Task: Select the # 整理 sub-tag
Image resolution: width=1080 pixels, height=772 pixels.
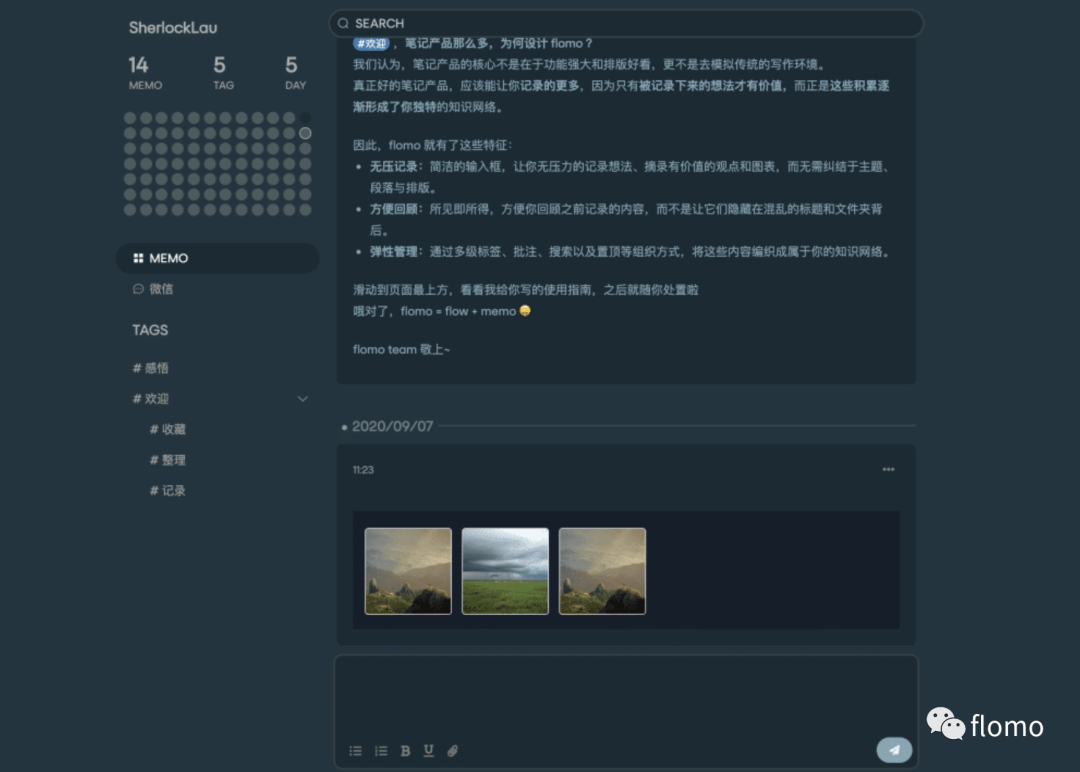Action: point(168,460)
